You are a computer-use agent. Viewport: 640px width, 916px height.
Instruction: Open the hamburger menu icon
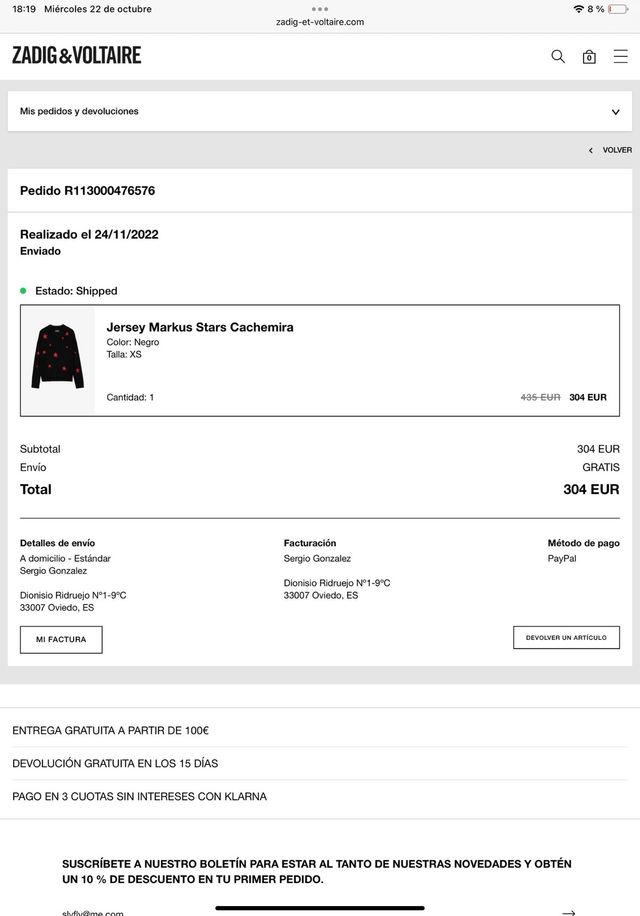point(621,56)
